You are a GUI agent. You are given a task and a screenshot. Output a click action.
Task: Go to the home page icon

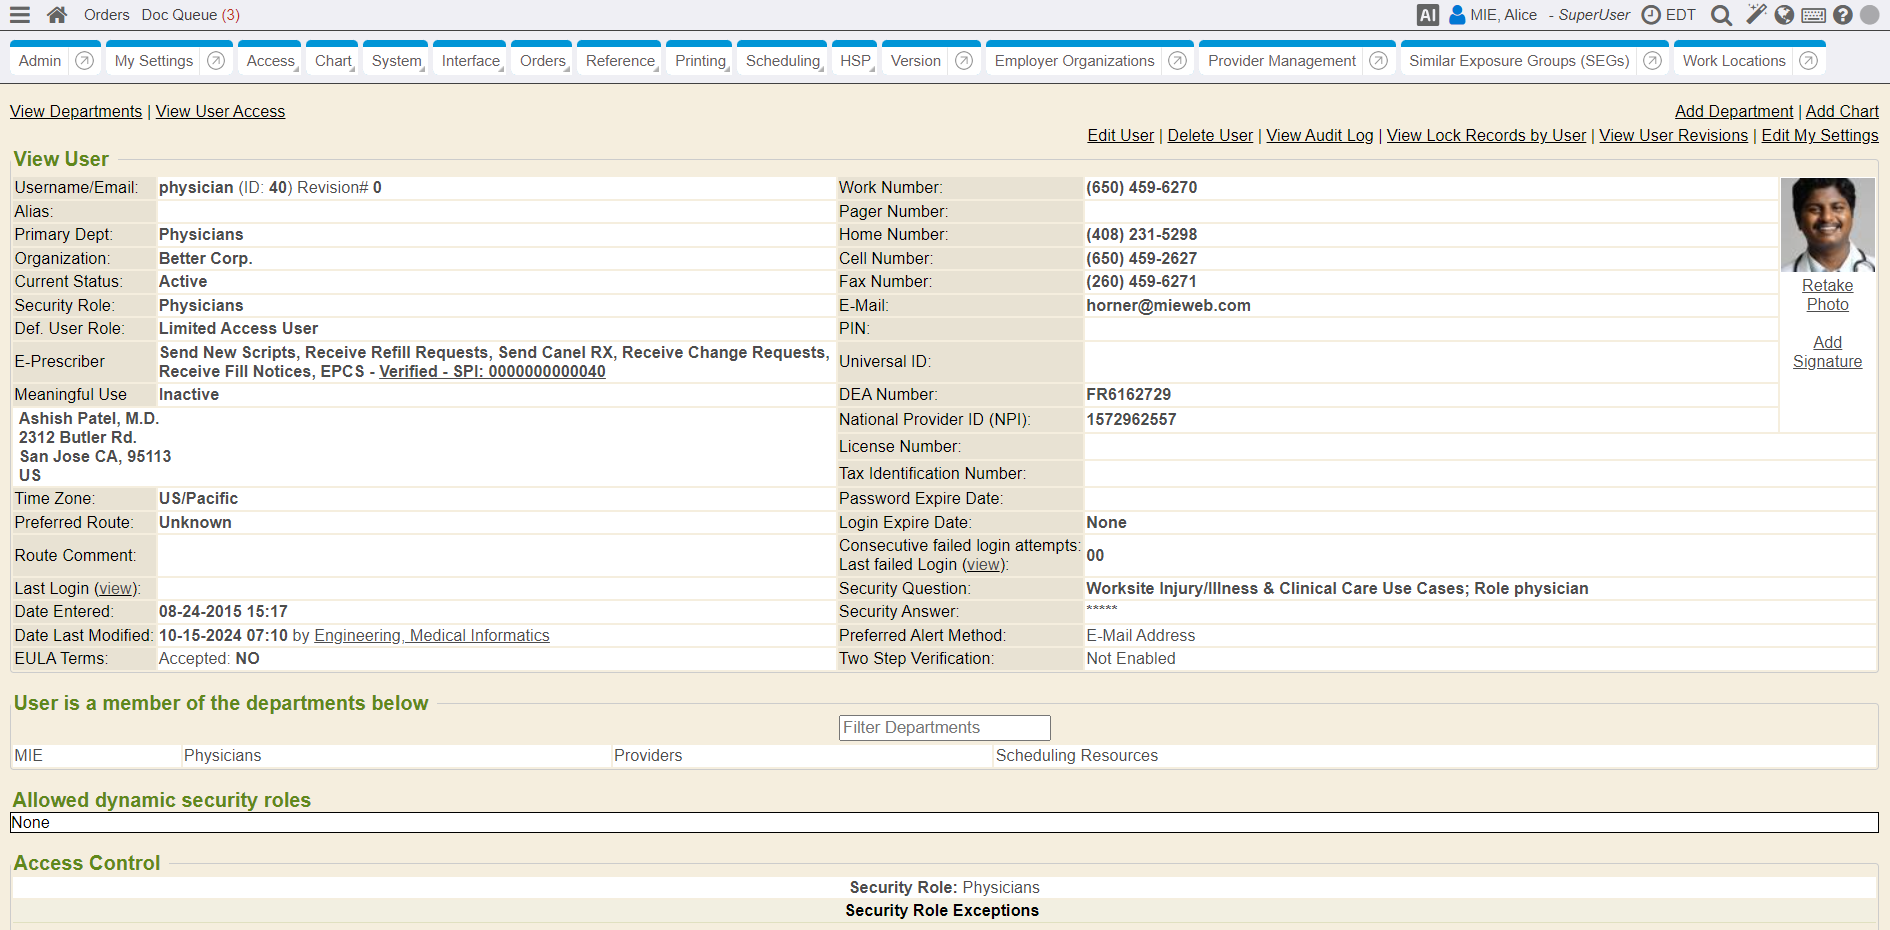[x=57, y=15]
